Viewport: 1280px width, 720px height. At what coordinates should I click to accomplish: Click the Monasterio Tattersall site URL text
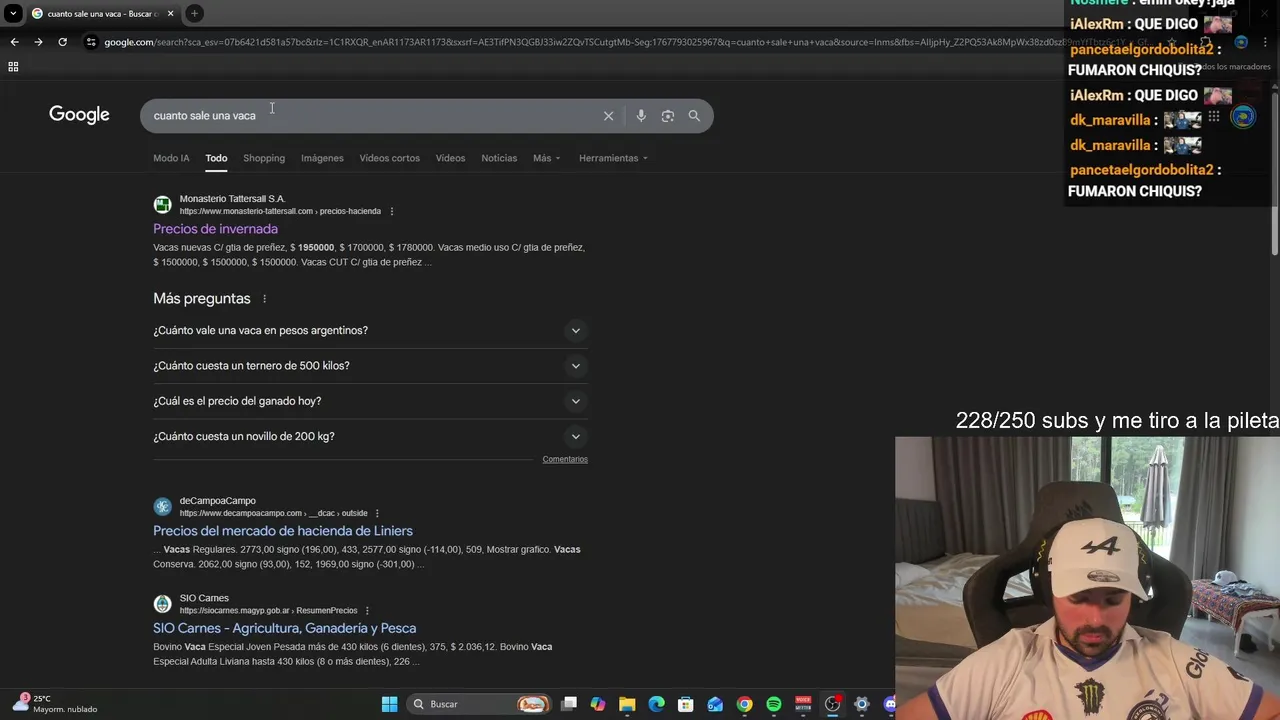(280, 211)
